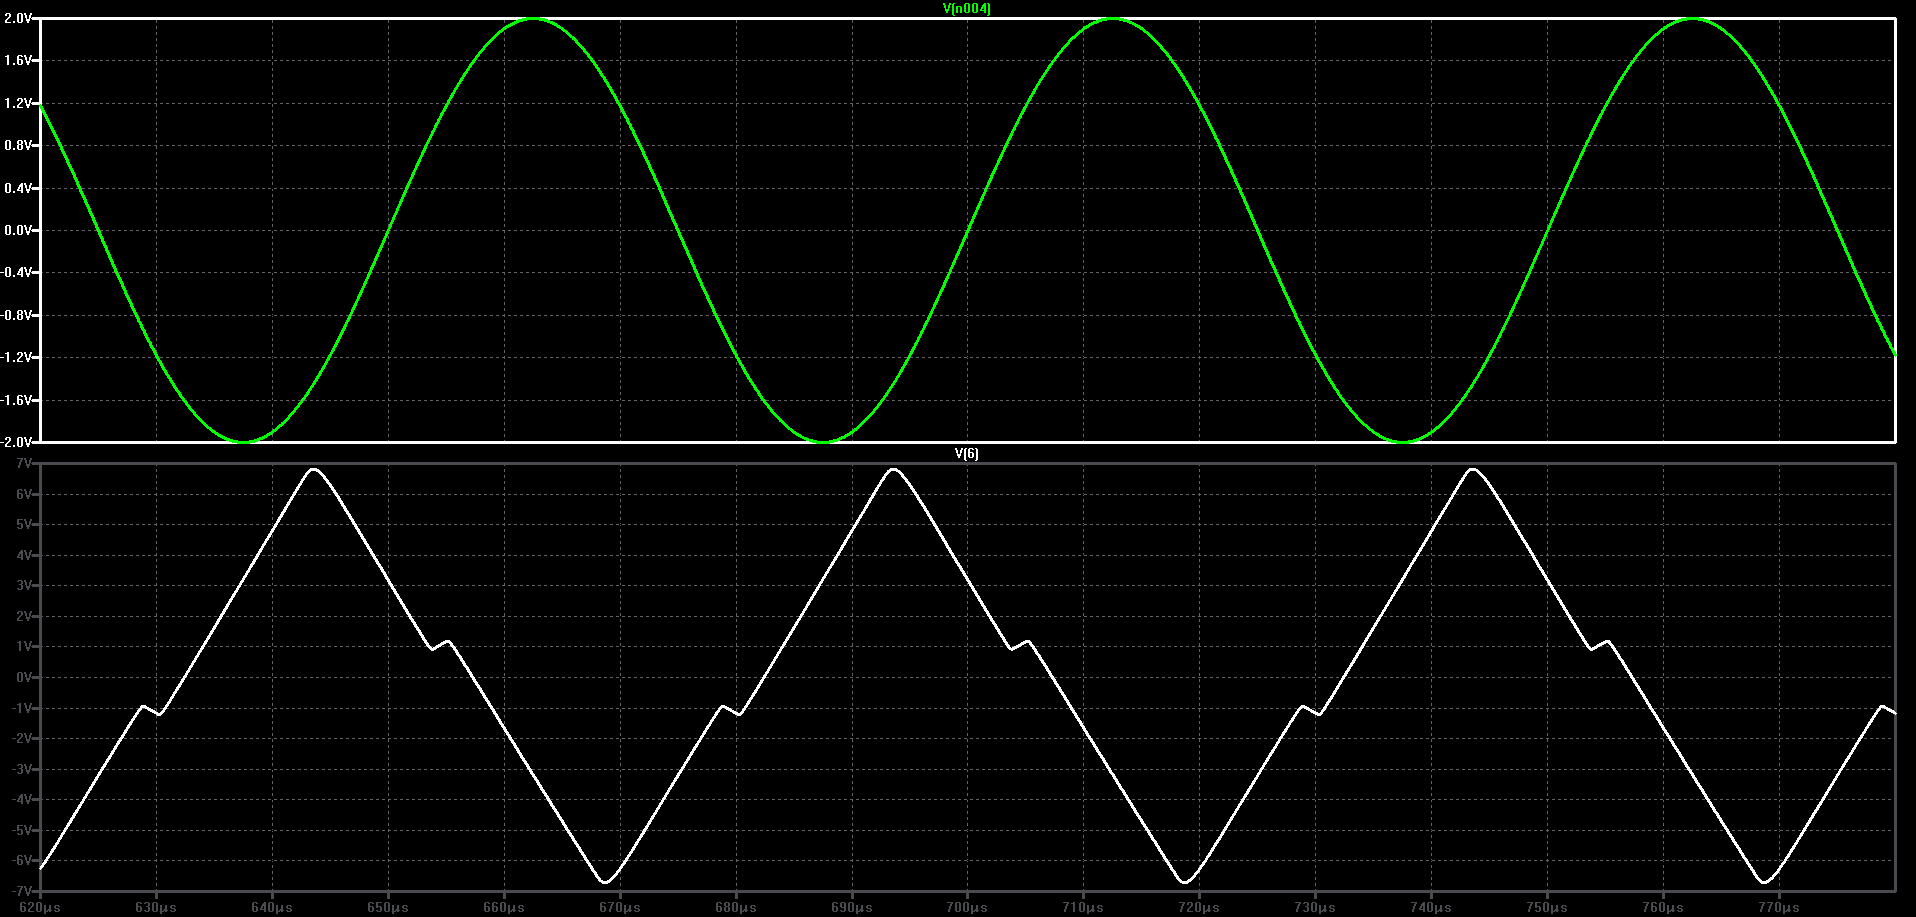This screenshot has width=1916, height=917.
Task: Select the 630µs time tick
Action: tap(156, 908)
